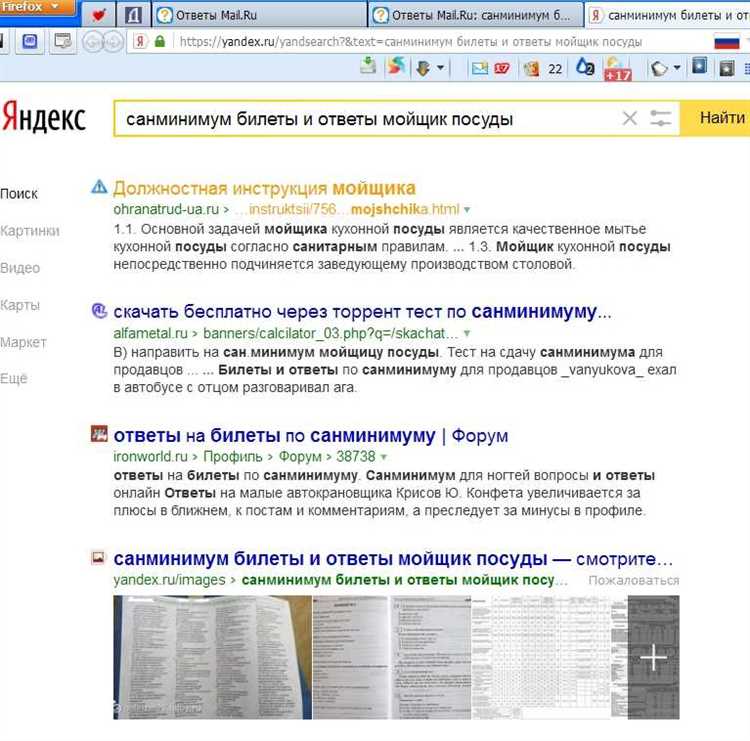Select Маркет in the left sidebar
Image resolution: width=750 pixels, height=741 pixels.
(x=23, y=343)
